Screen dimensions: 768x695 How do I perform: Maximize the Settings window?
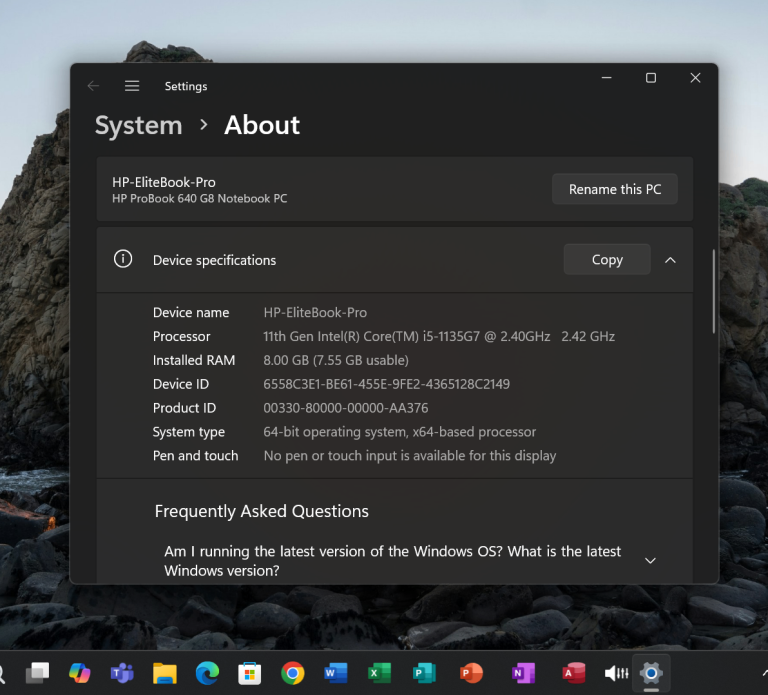(x=650, y=78)
